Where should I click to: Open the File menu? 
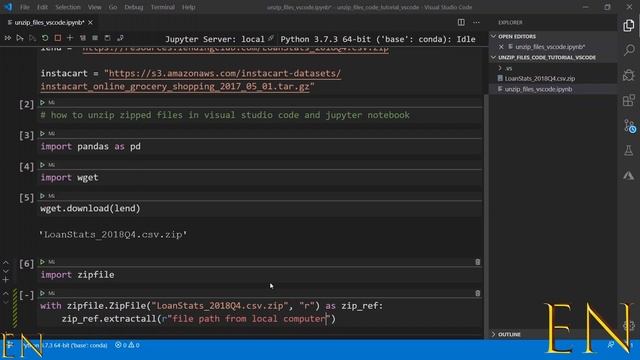point(25,7)
